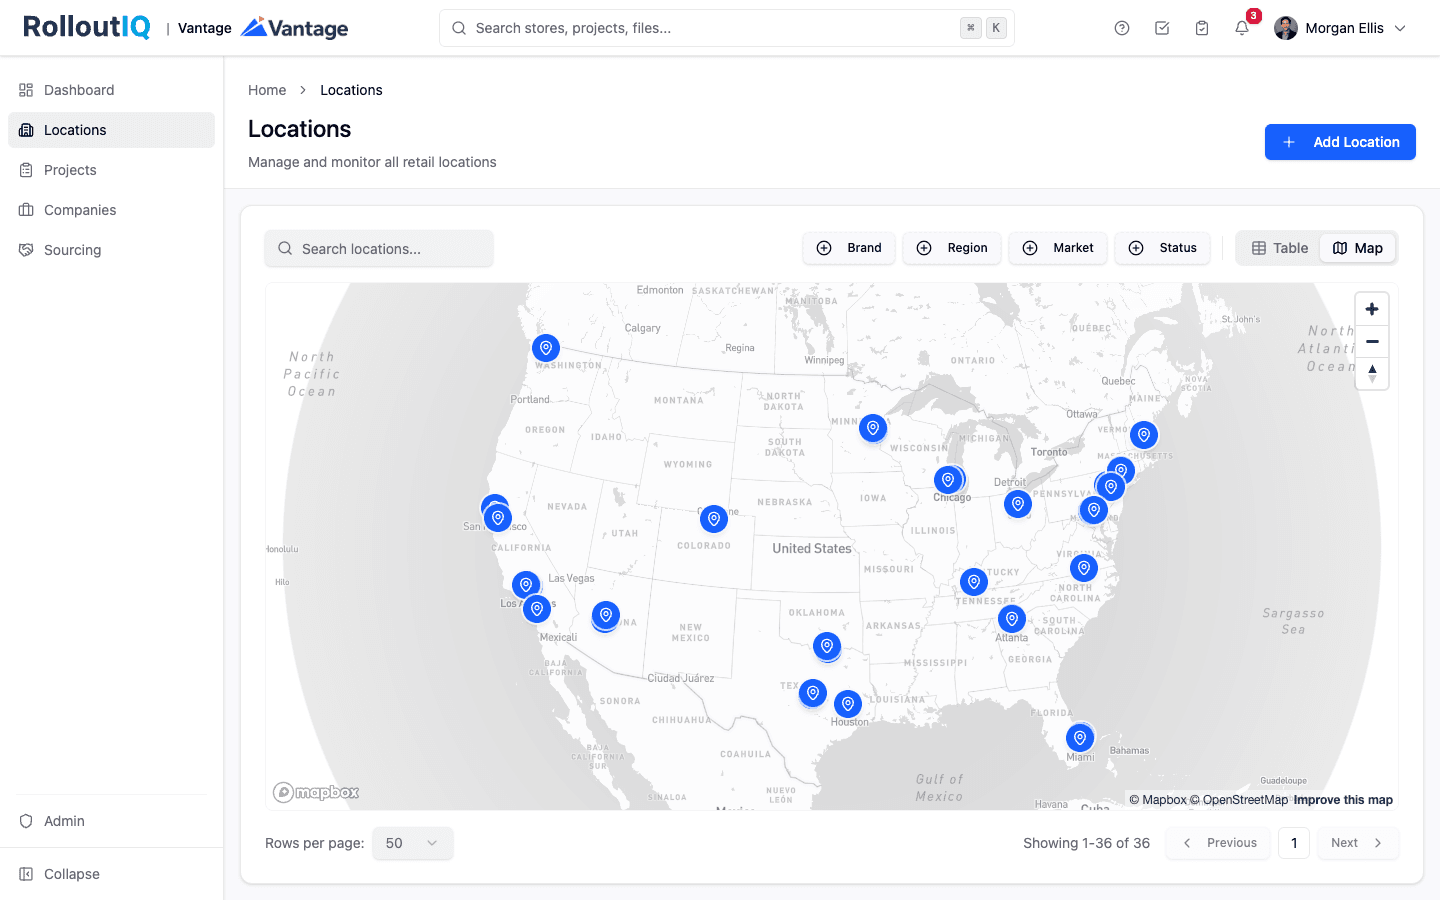1440x900 pixels.
Task: Select the Arizona location pin
Action: pyautogui.click(x=606, y=615)
